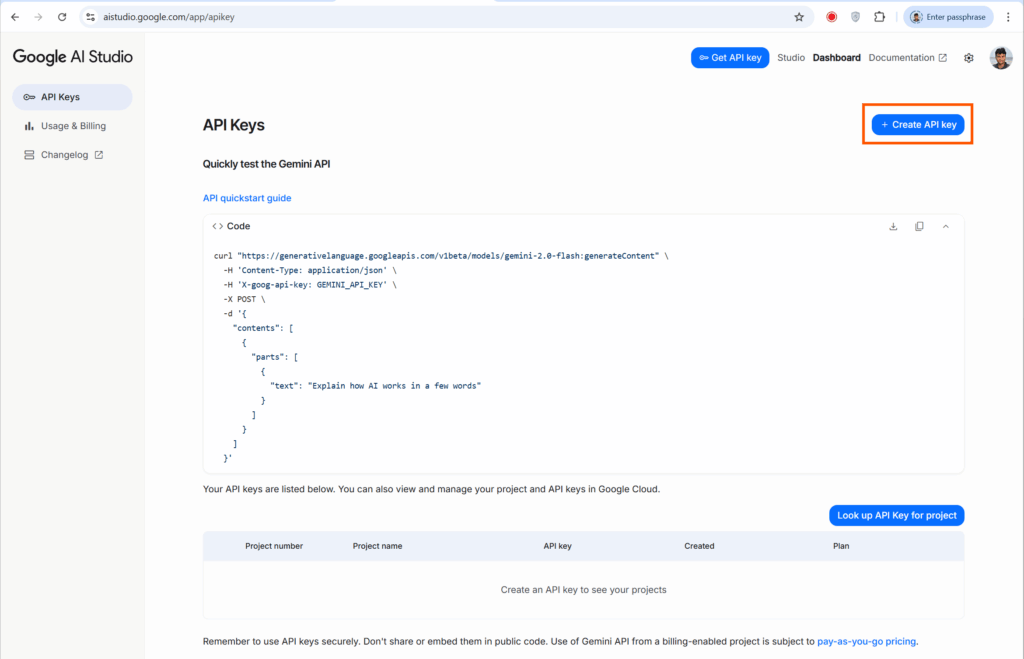Viewport: 1024px width, 659px height.
Task: Click the Google AI Studio logo
Action: 72,57
